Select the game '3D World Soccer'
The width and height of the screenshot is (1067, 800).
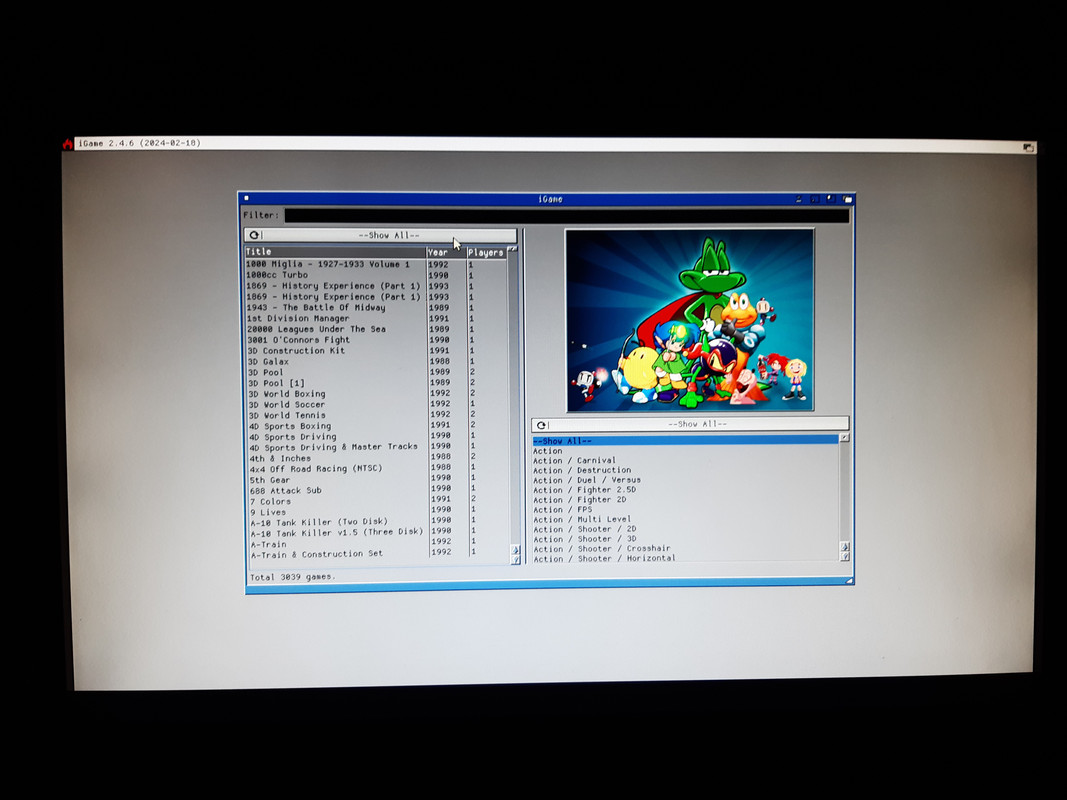[287, 405]
